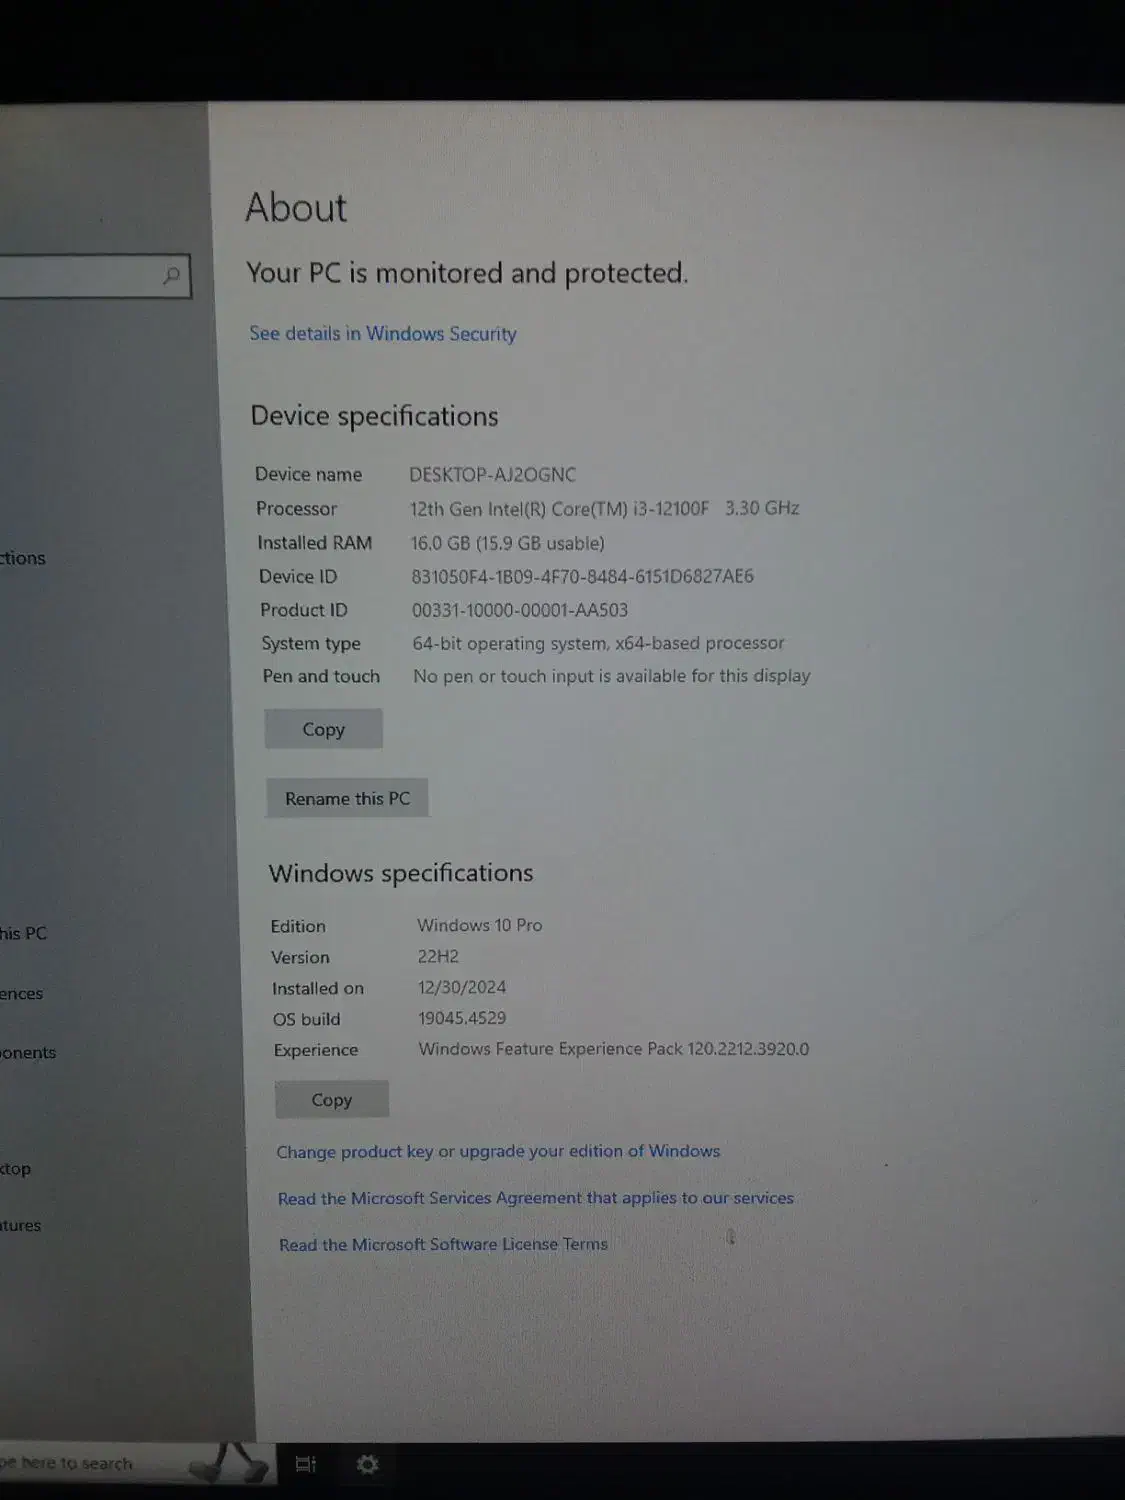Click the OS build 19045.4529

coord(462,1018)
